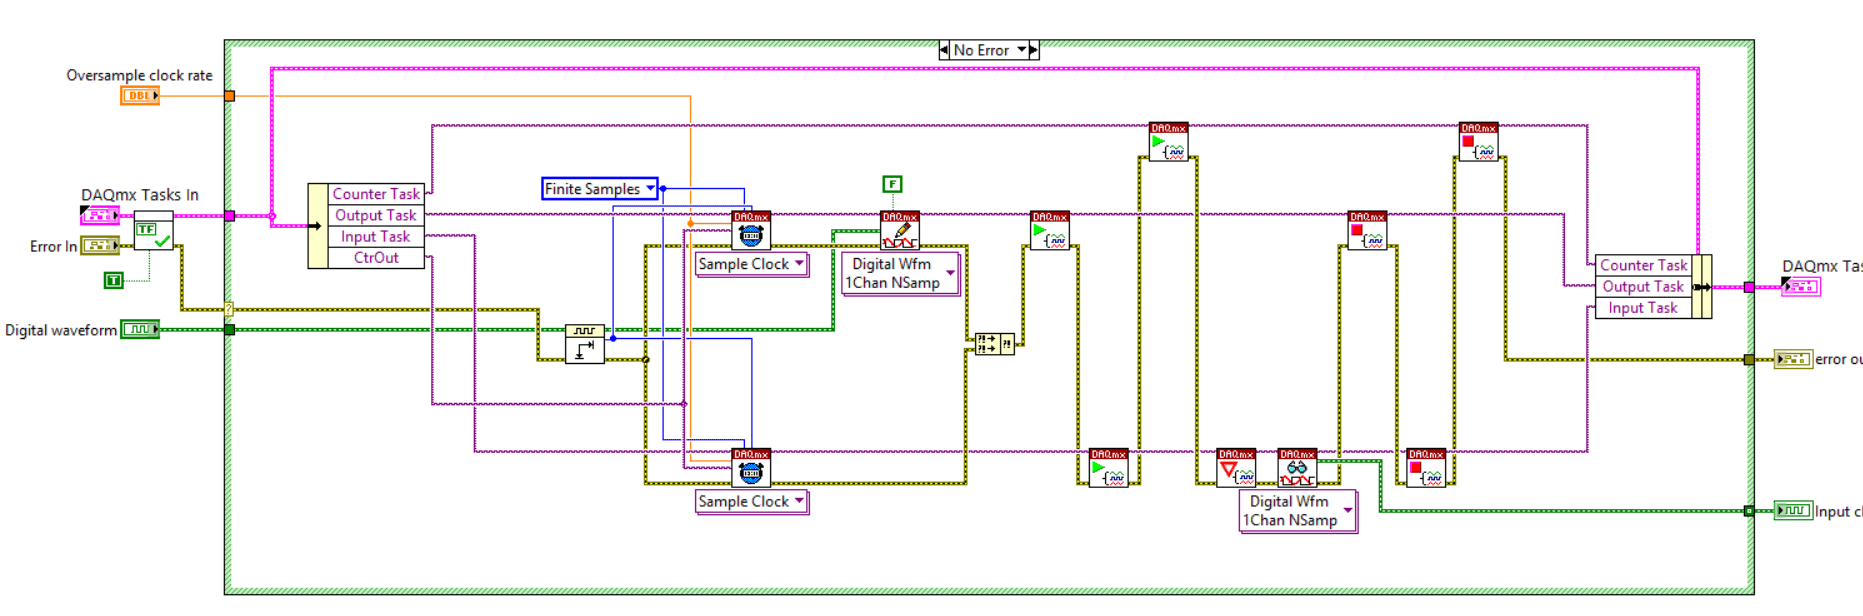Click the pink input tunnel on case border
This screenshot has width=1863, height=616.
pos(229,215)
